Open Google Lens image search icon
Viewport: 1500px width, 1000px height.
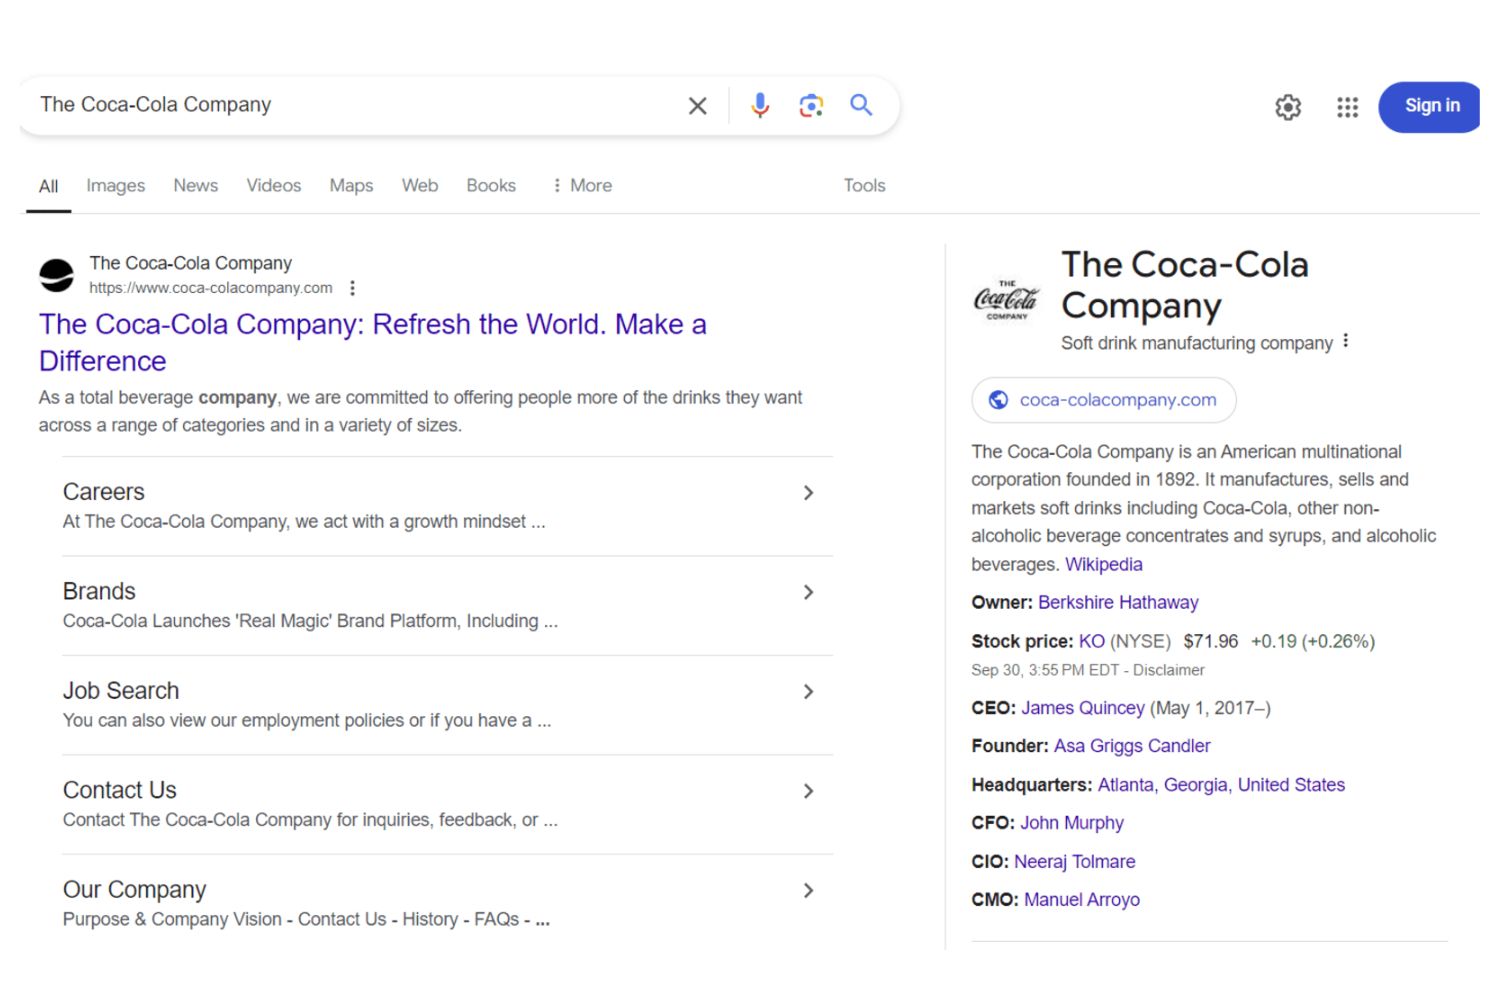pos(811,106)
